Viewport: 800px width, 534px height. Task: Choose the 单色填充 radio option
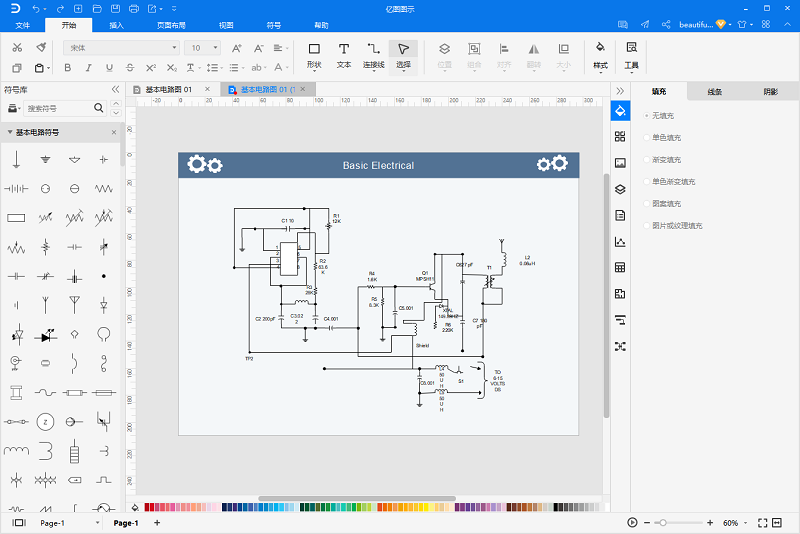(x=662, y=138)
